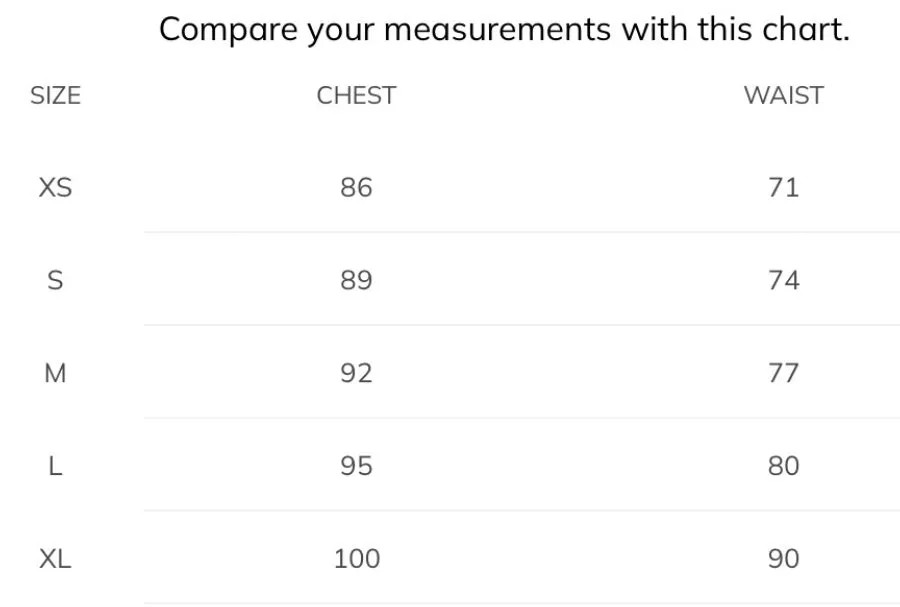
Task: Click waist value 74 for S
Action: pos(783,281)
